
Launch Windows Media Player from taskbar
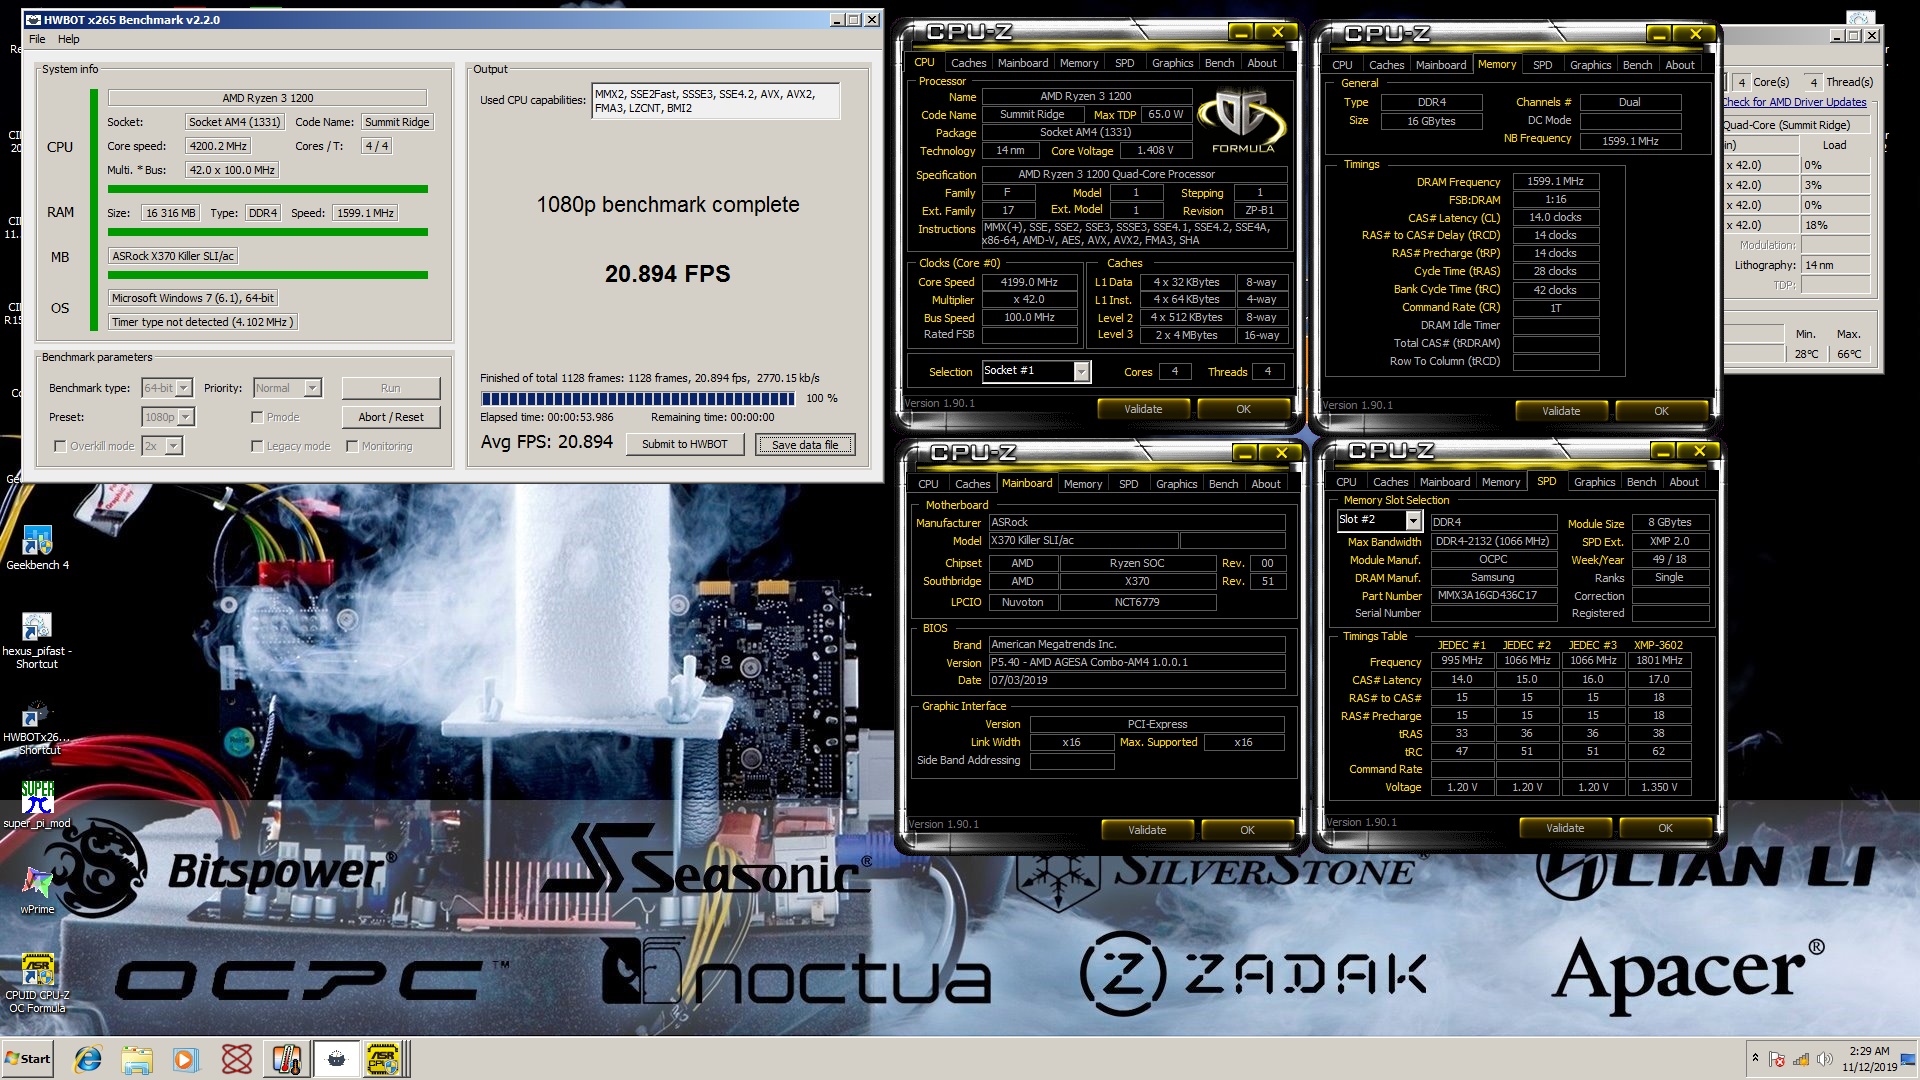186,1059
